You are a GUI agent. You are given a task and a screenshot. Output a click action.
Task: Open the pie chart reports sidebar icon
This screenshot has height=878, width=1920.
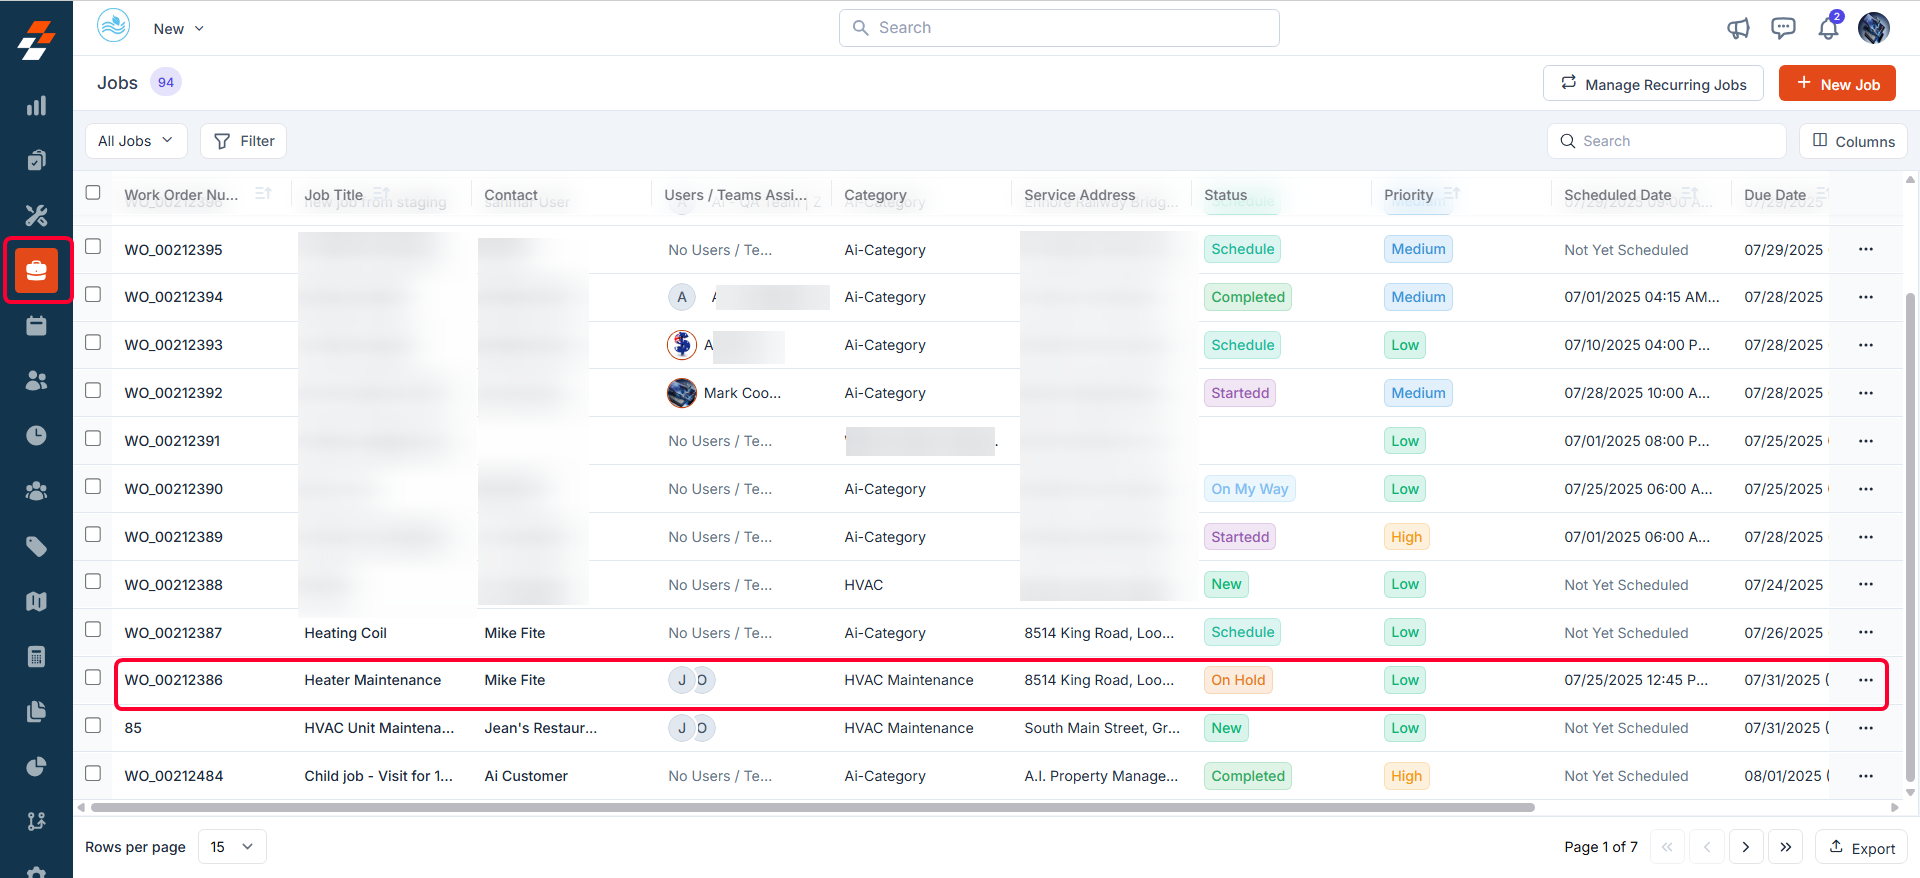pyautogui.click(x=36, y=766)
